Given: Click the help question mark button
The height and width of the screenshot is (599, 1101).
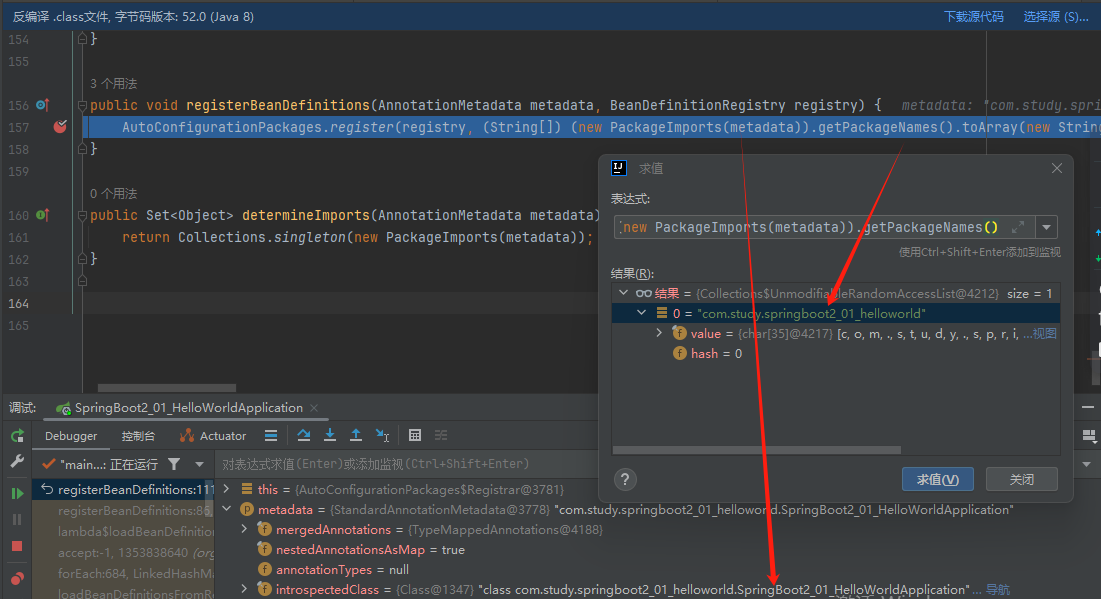Looking at the screenshot, I should pos(625,480).
